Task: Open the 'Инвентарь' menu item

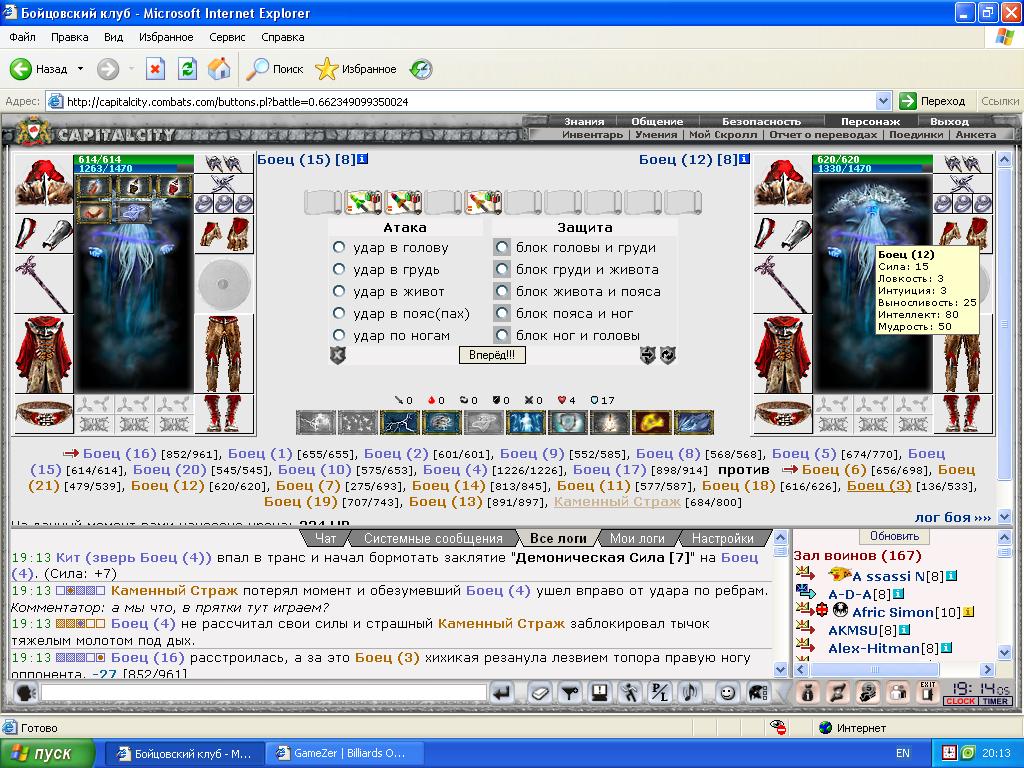Action: click(592, 135)
